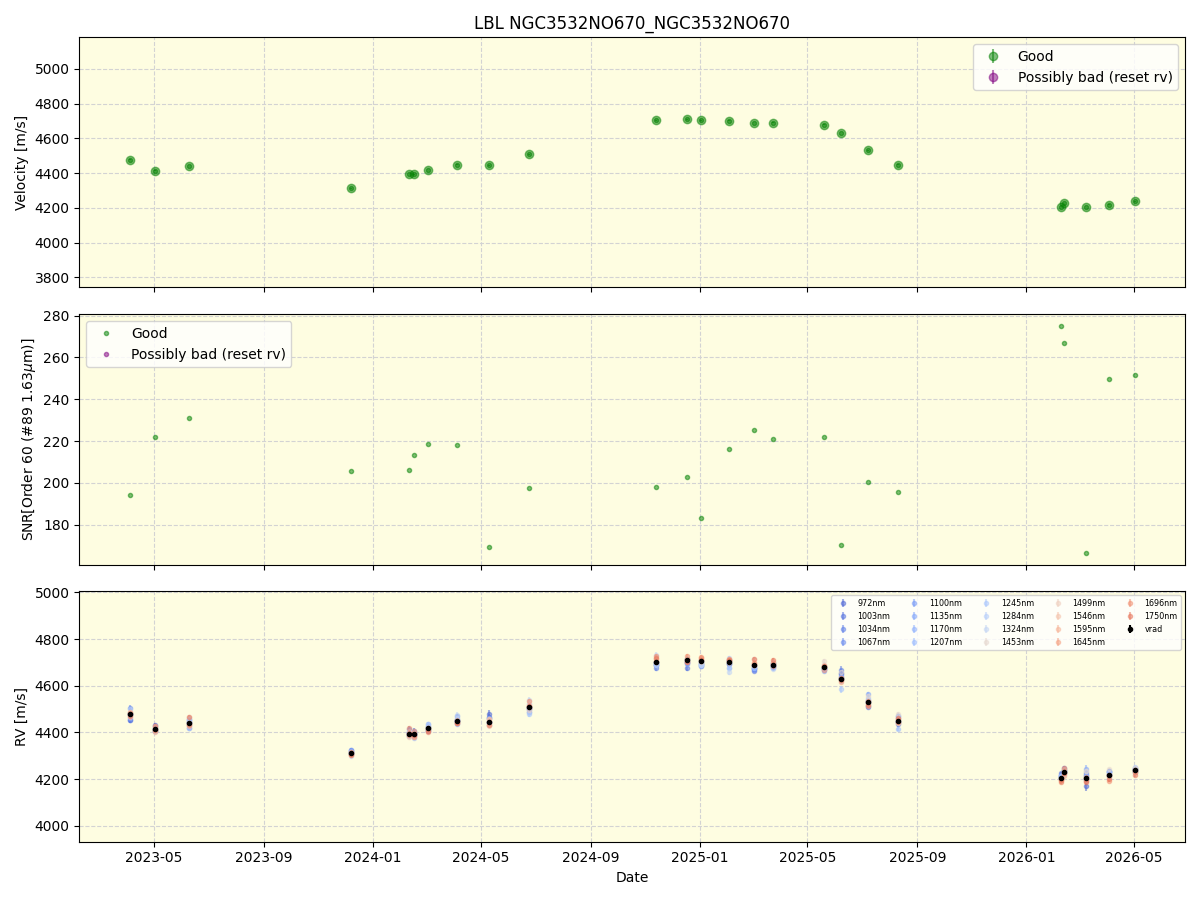This screenshot has height=900, width=1200.
Task: Click the Possibly bad (reset rv) label in Velocity legend
Action: (x=1095, y=77)
